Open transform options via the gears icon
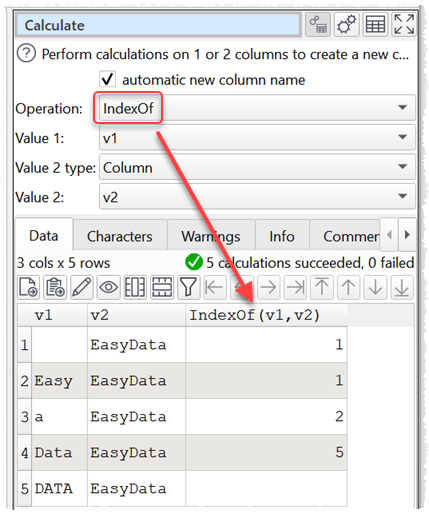The height and width of the screenshot is (514, 429). tap(347, 25)
